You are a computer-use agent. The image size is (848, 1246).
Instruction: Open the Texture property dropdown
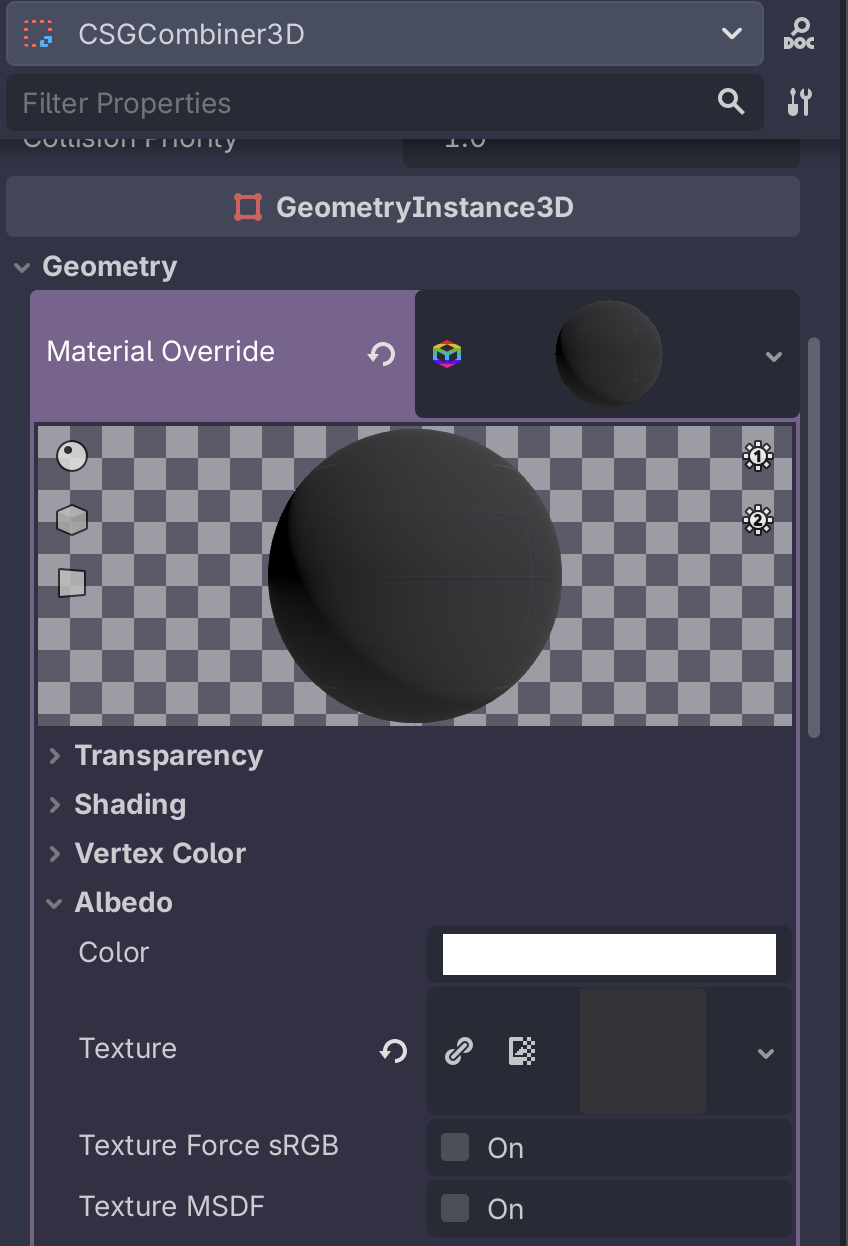point(766,1052)
